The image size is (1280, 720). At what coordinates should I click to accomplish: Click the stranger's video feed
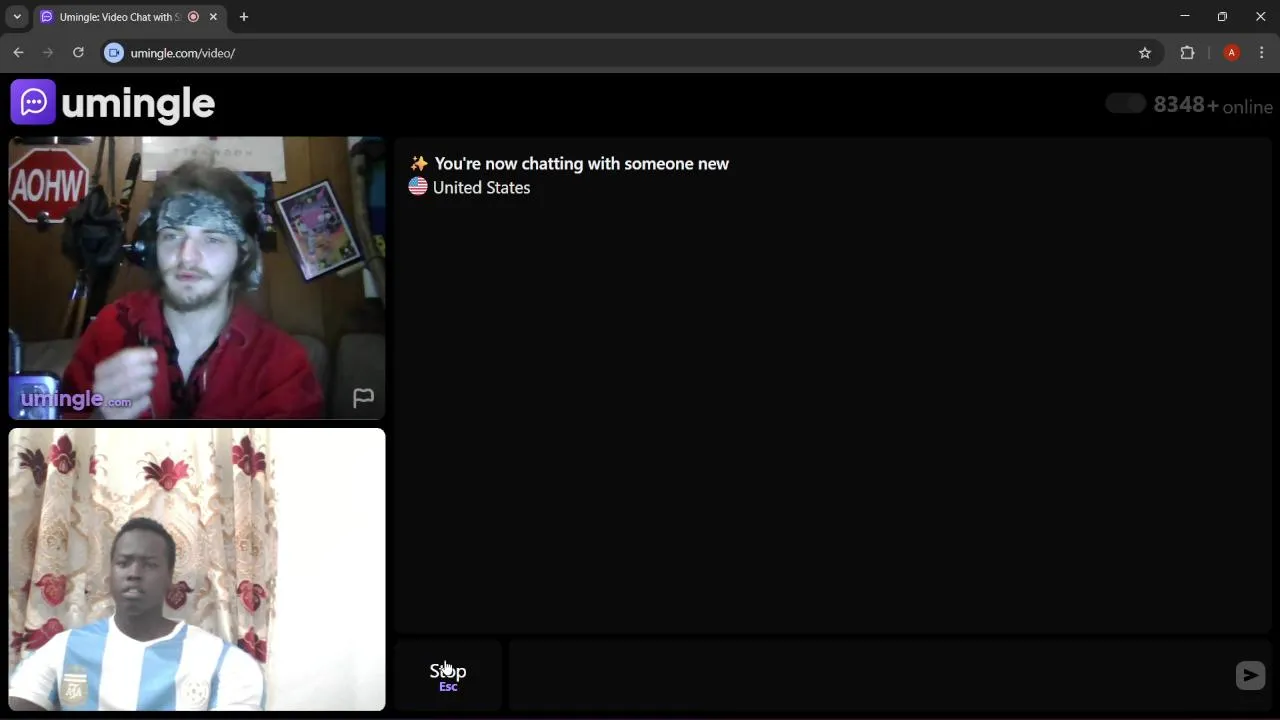[197, 278]
